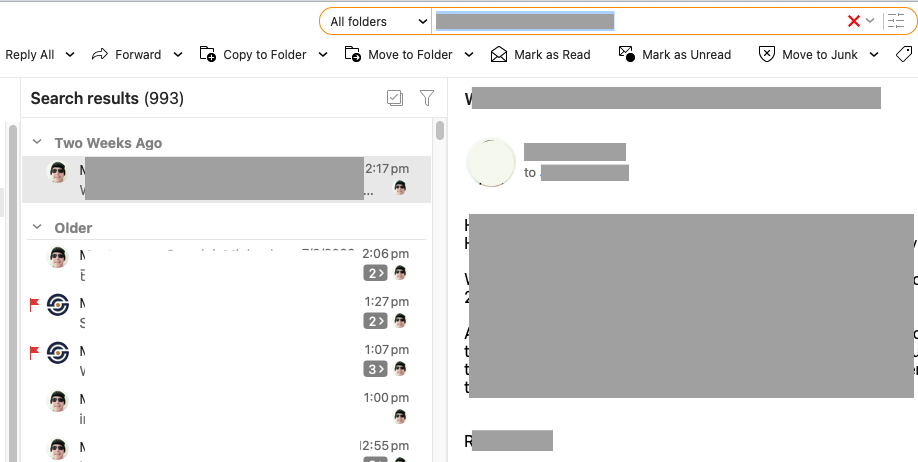Toggle red flag on the 1:27 pm message
This screenshot has width=918, height=462.
tap(35, 304)
